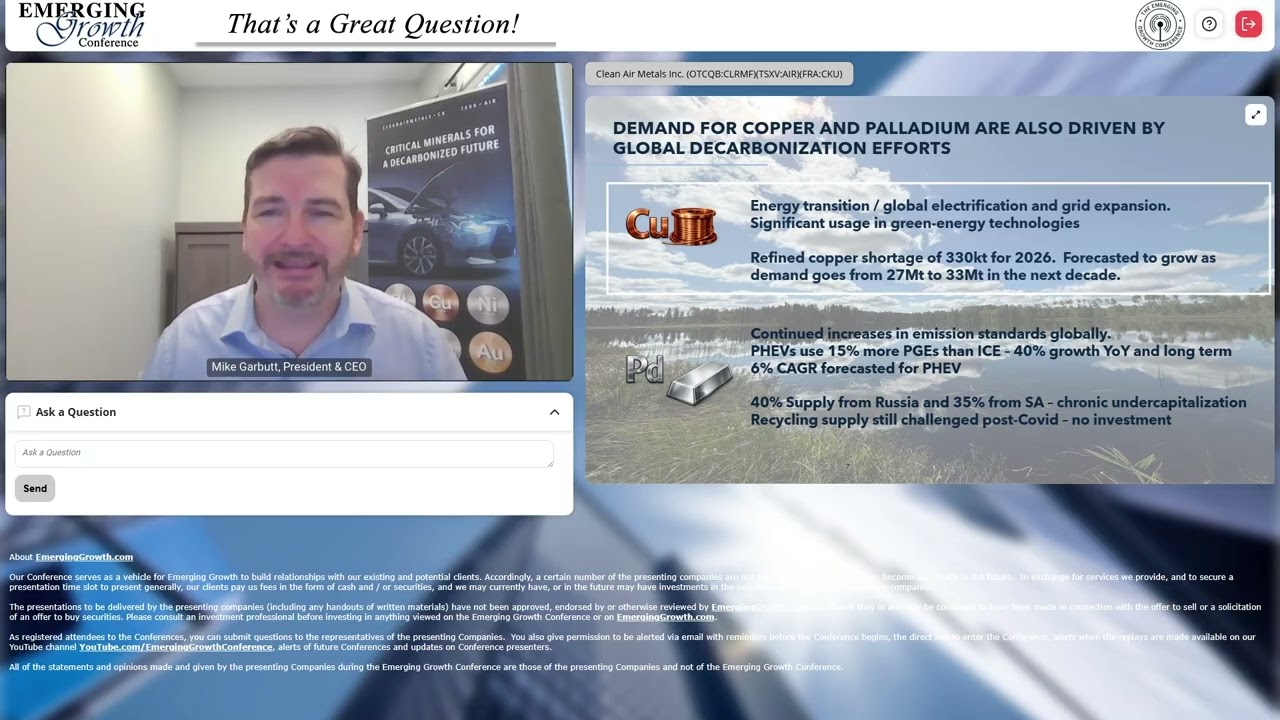Click the slide title about copper and palladium
1280x720 pixels.
(x=889, y=138)
